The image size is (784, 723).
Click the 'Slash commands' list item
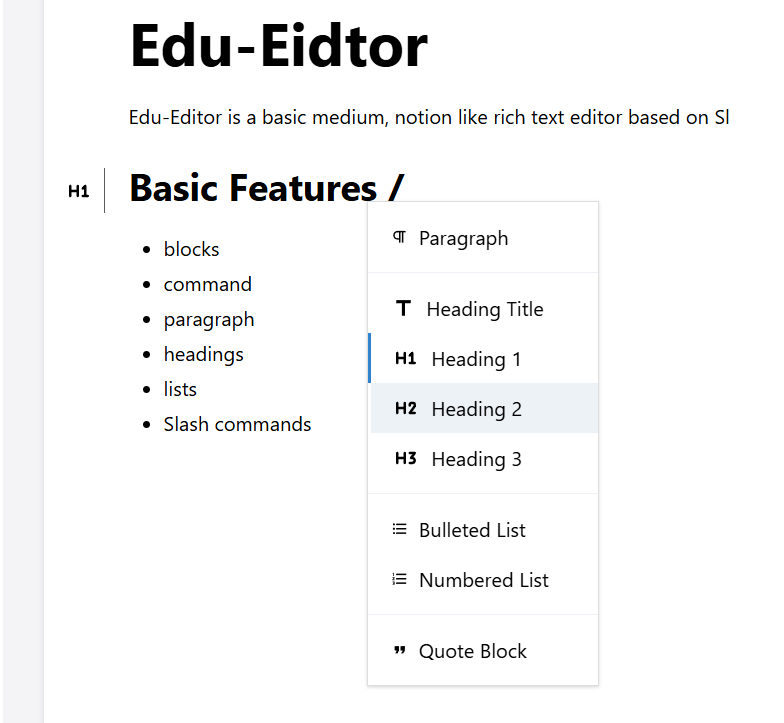(237, 424)
